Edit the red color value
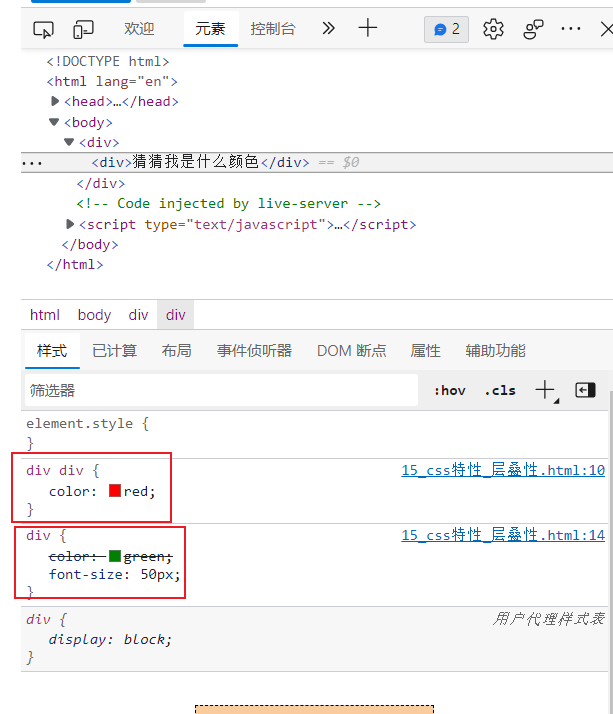 click(x=135, y=491)
